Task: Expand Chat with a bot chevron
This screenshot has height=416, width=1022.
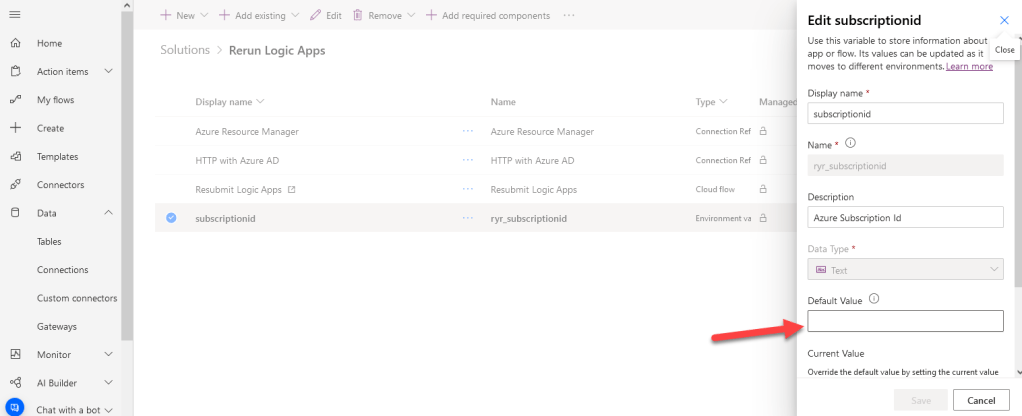Action: point(109,409)
